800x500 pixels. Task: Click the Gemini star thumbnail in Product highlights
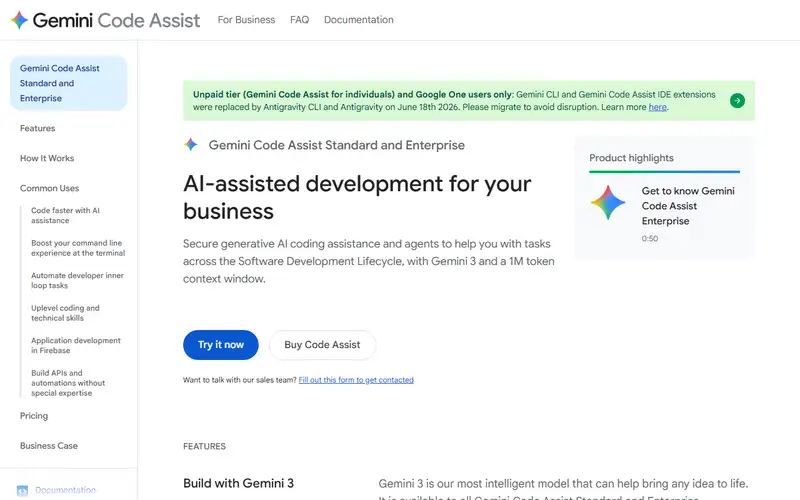(608, 203)
